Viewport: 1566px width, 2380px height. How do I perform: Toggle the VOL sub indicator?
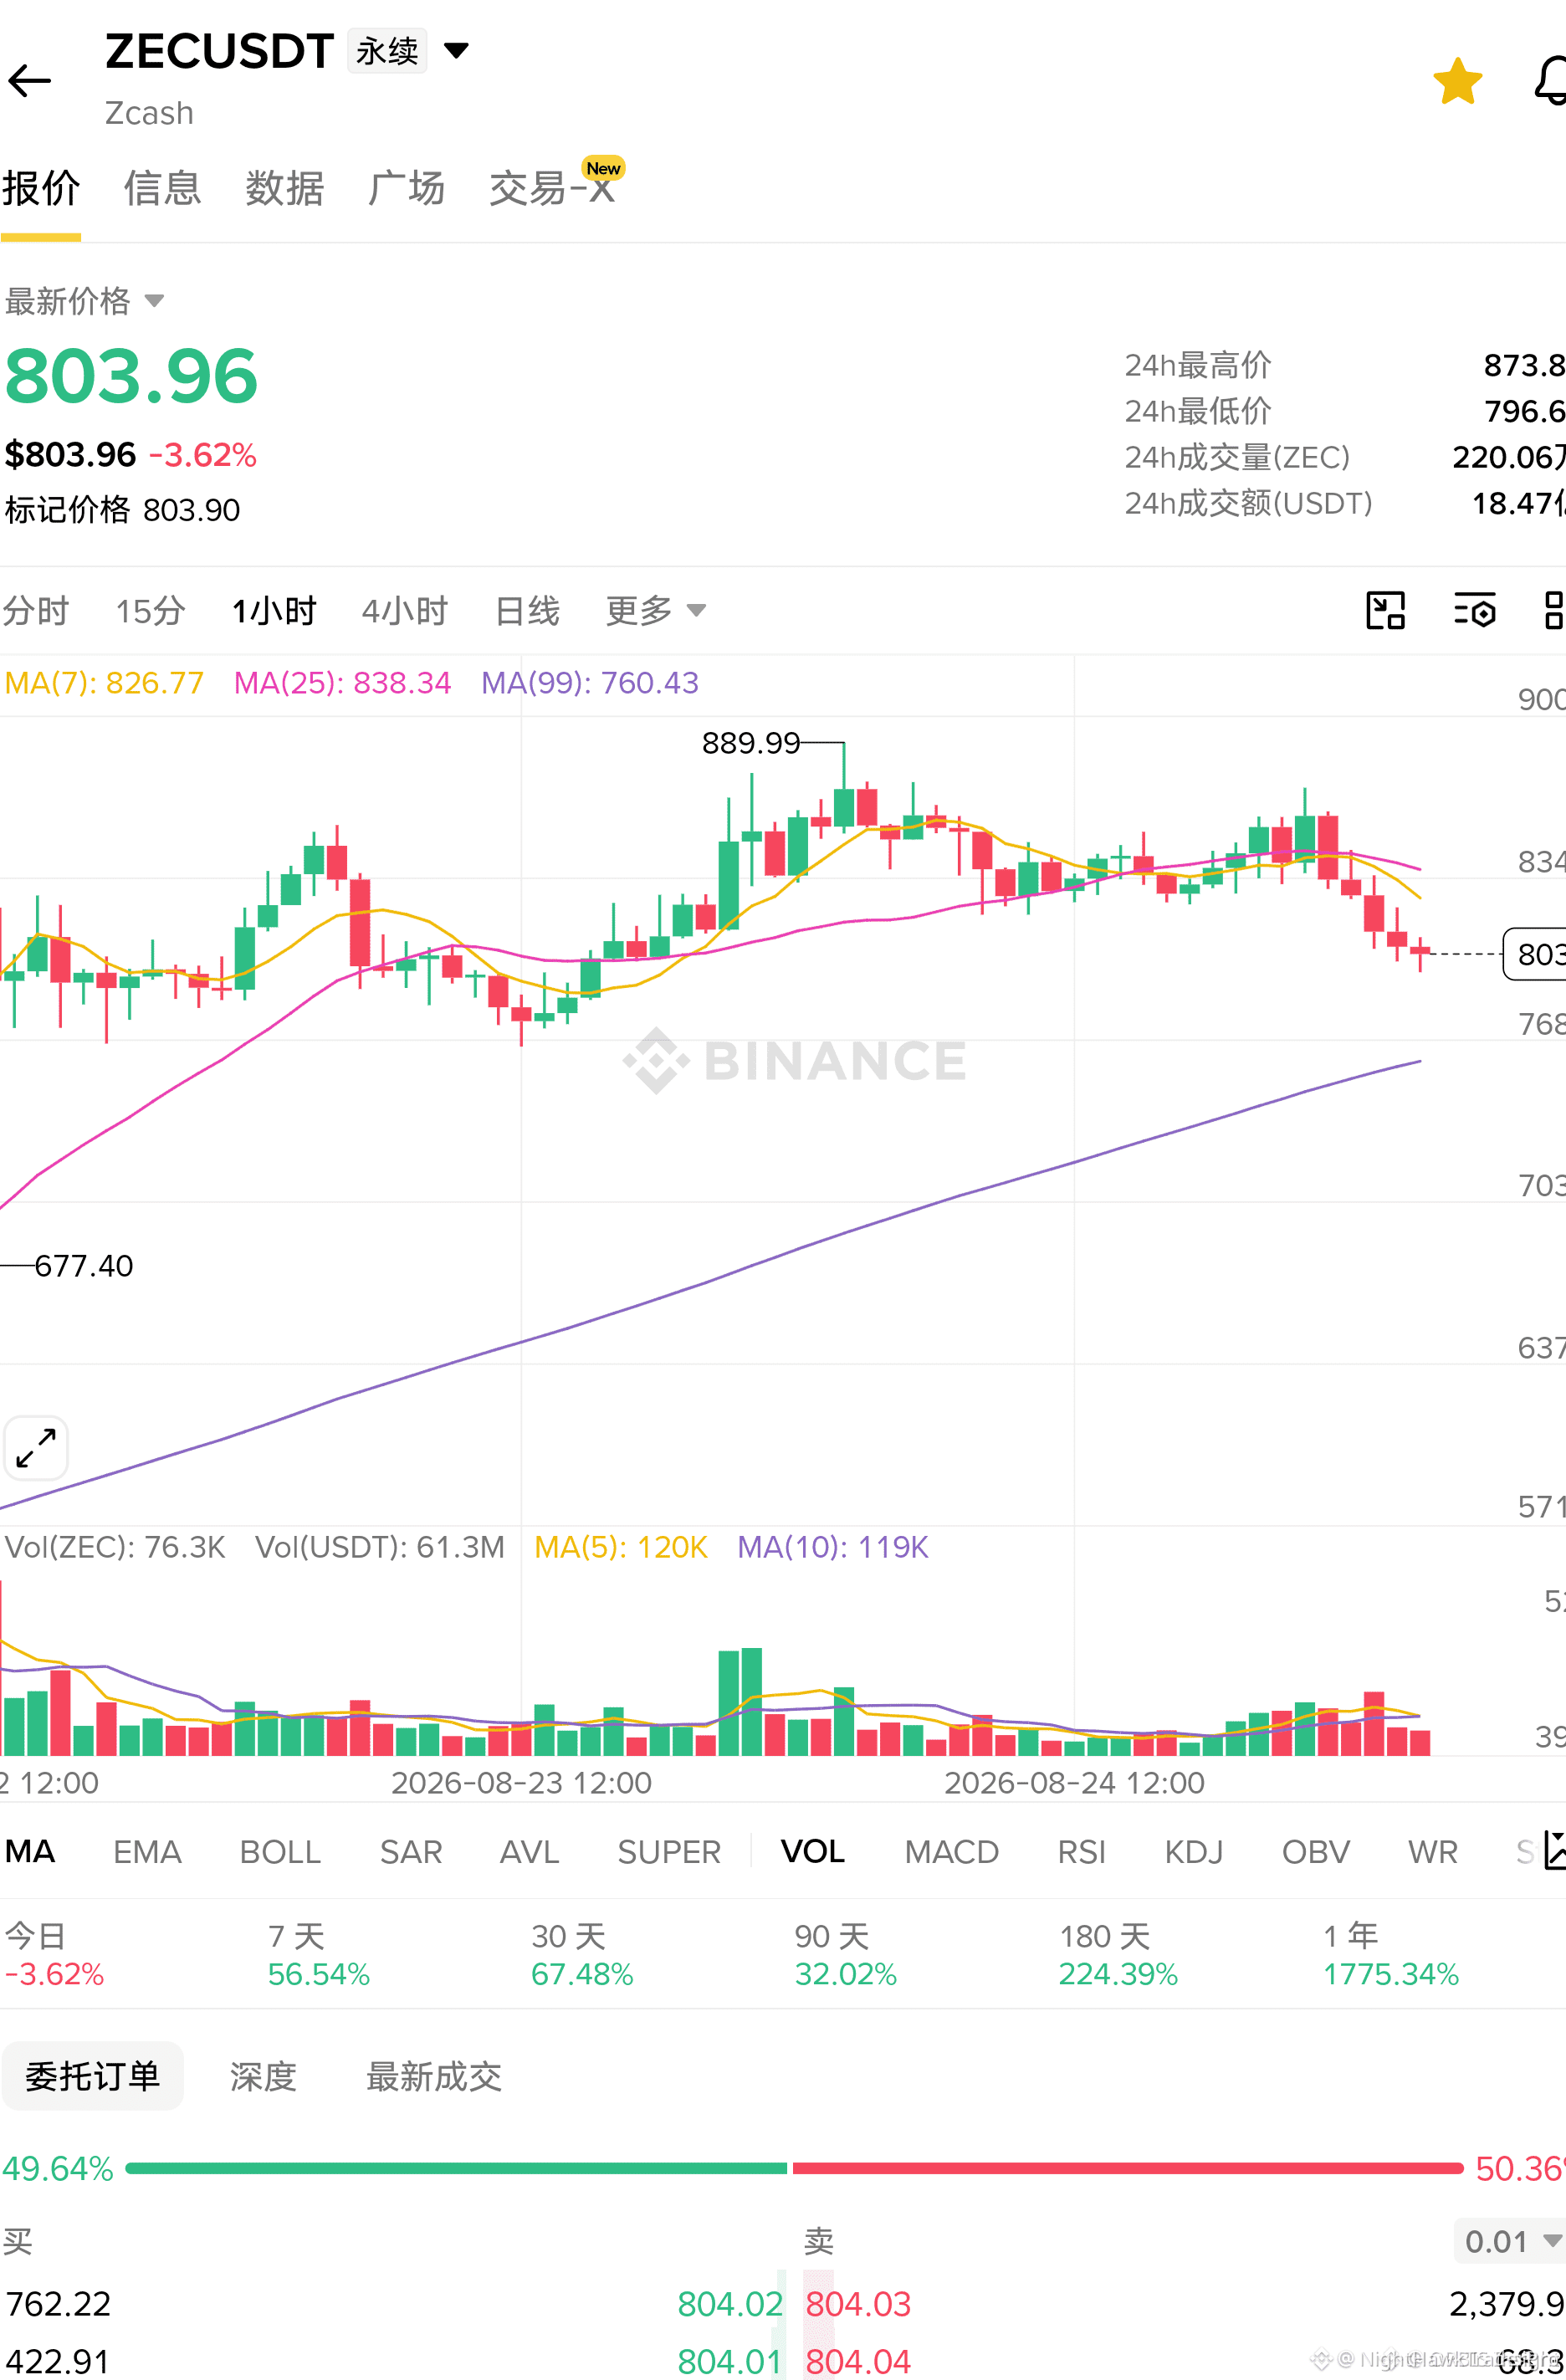click(813, 1851)
